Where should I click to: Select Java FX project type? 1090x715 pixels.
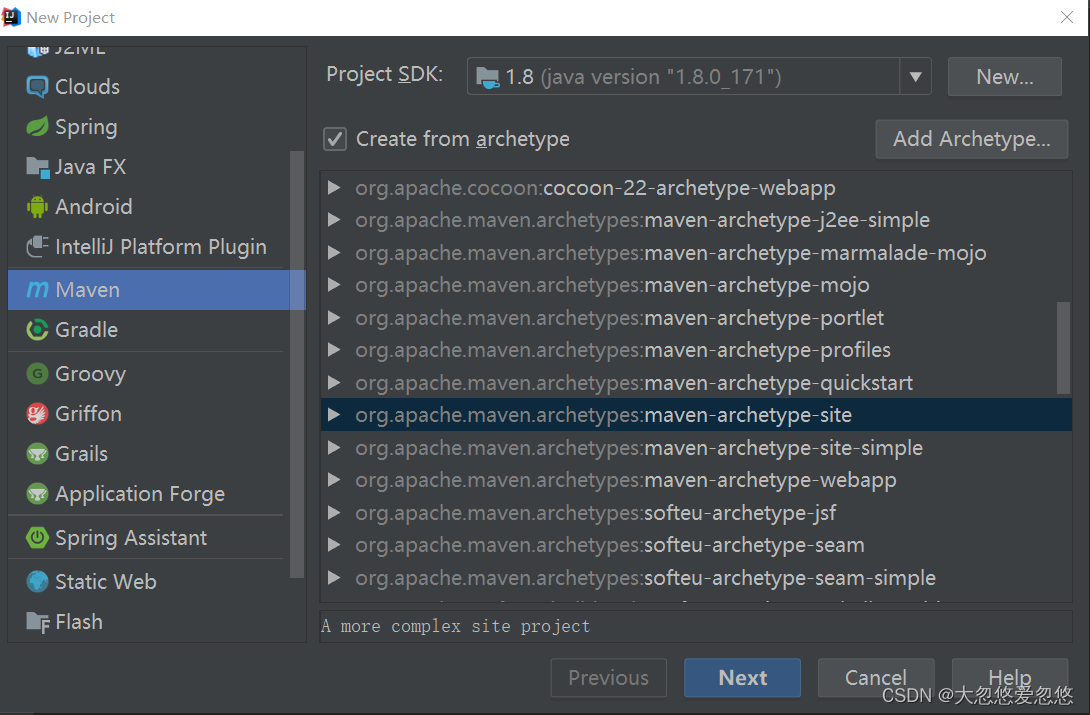[x=149, y=167]
